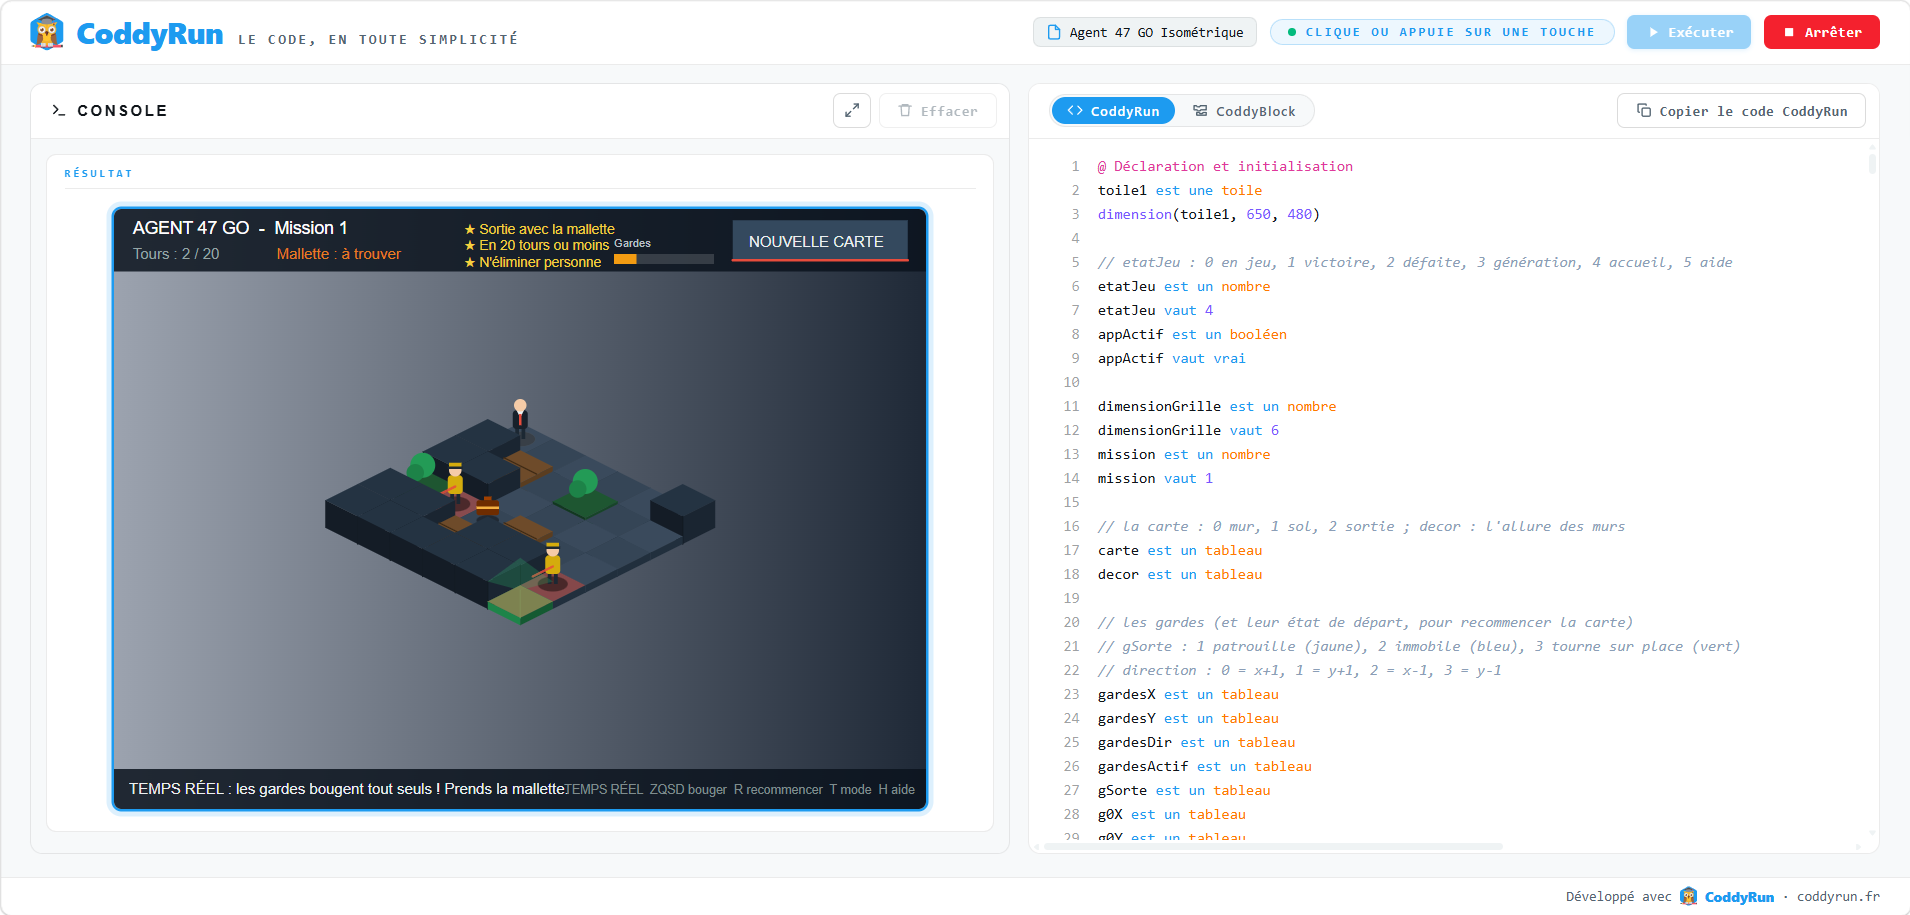This screenshot has width=1910, height=915.
Task: Click the 'Tours : 2 / 20' counter
Action: (176, 254)
